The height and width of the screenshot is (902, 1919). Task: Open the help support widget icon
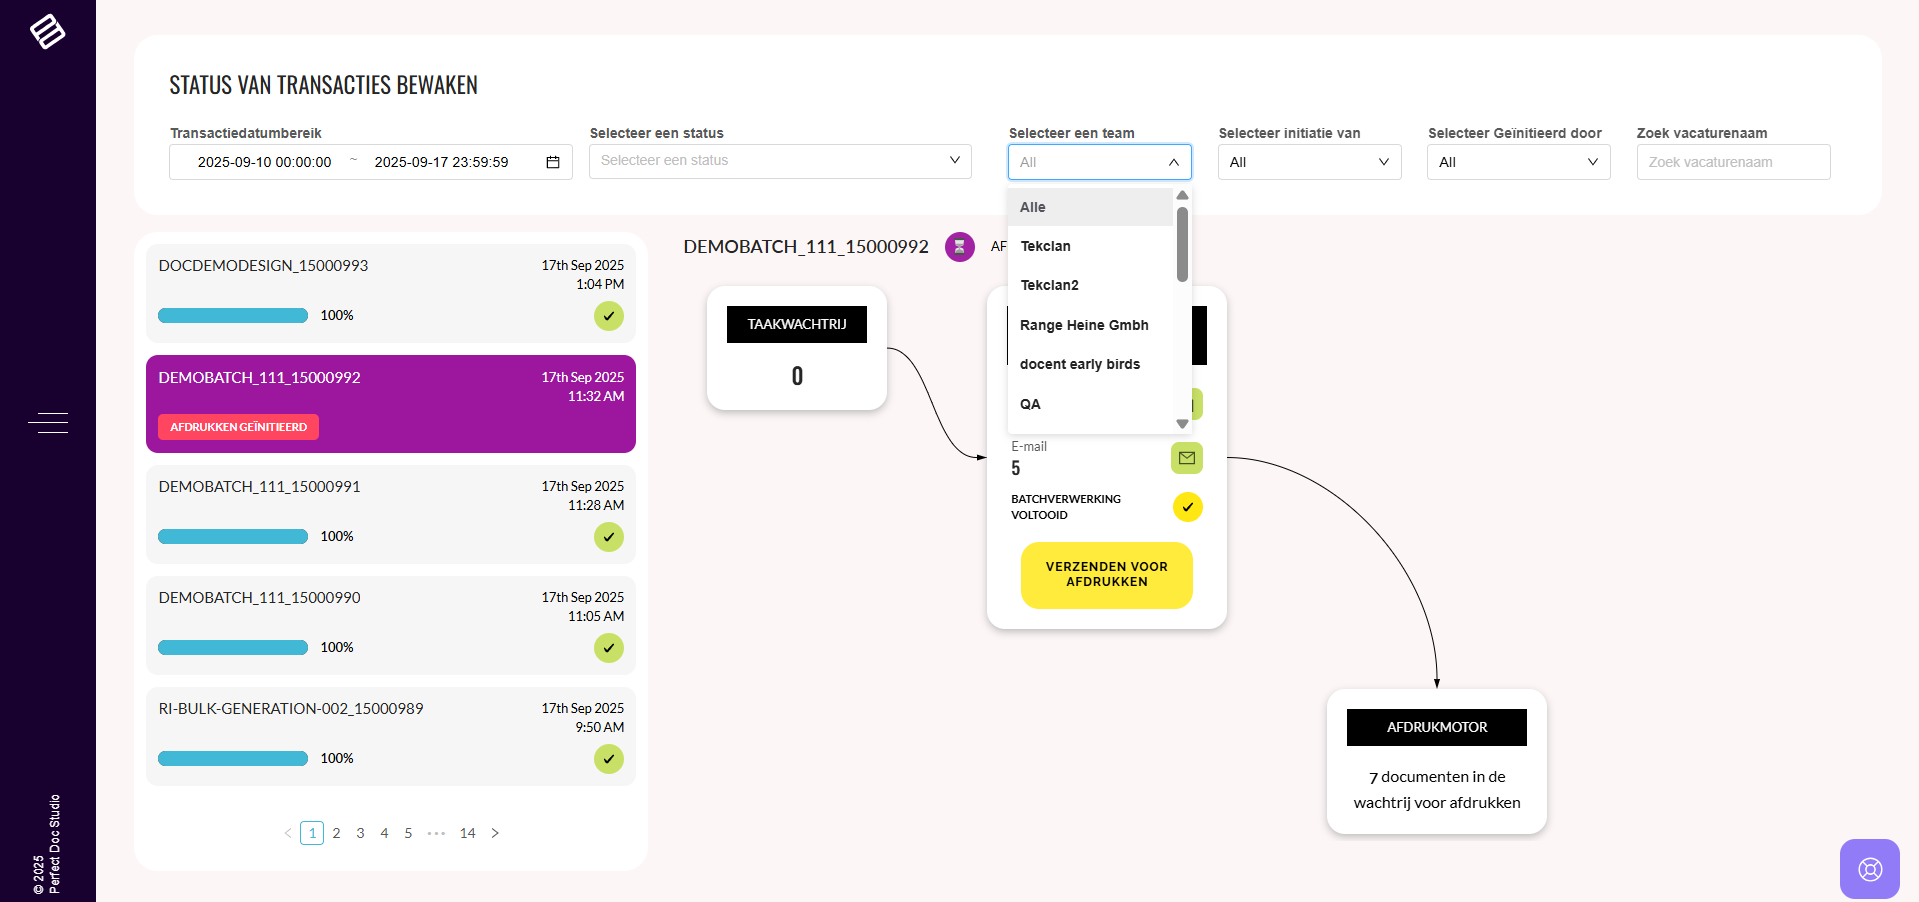pos(1869,868)
